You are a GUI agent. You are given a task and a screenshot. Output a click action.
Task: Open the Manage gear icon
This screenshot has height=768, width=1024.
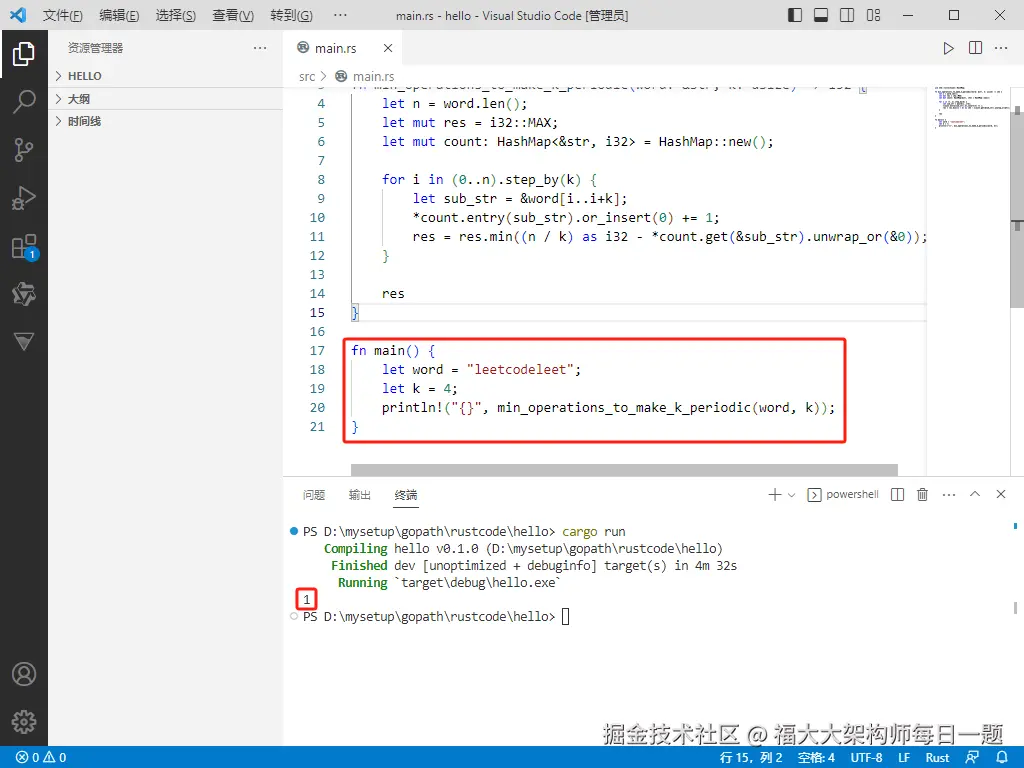[24, 722]
